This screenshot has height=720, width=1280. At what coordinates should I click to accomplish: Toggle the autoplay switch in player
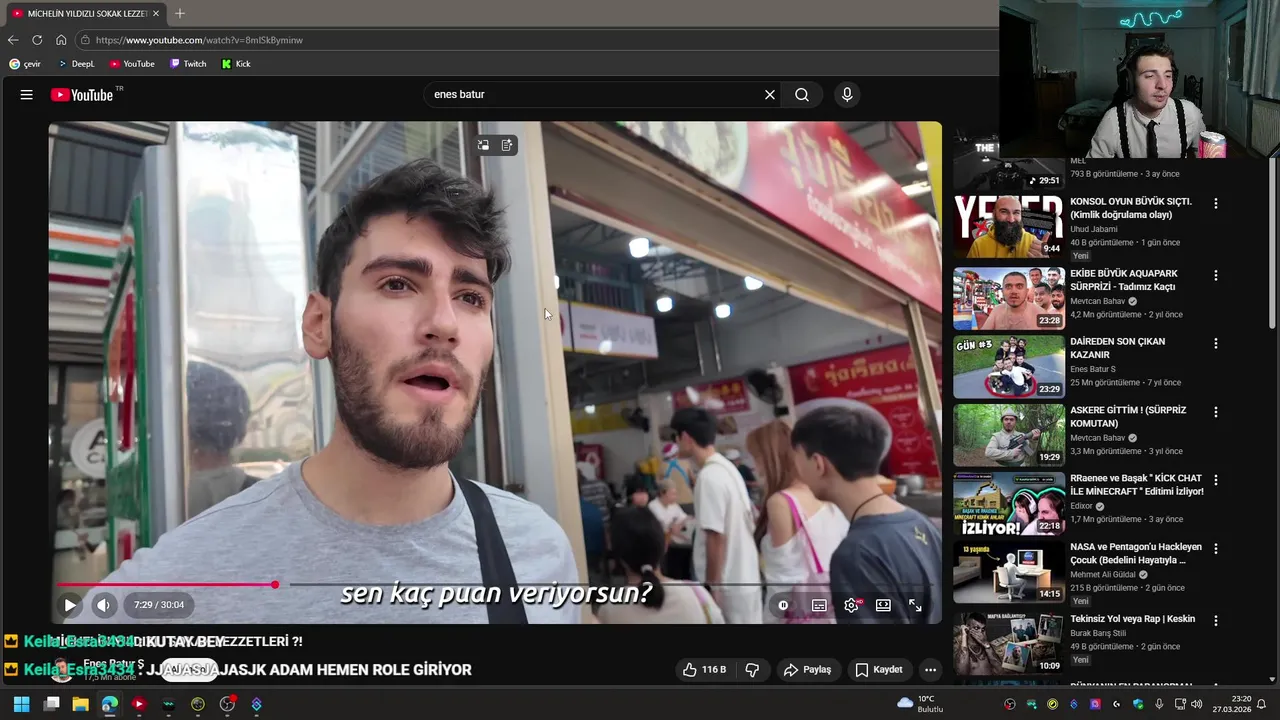(x=783, y=605)
